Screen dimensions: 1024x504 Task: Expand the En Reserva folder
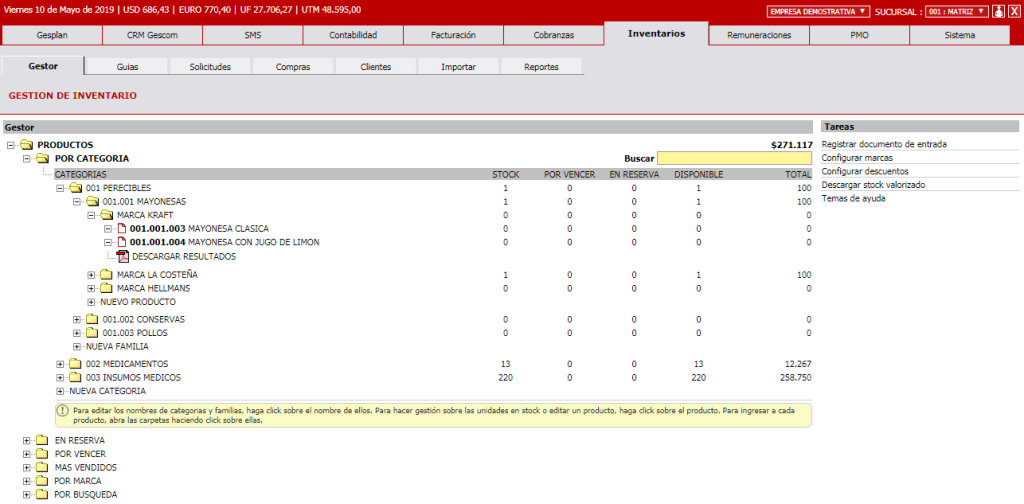27,440
